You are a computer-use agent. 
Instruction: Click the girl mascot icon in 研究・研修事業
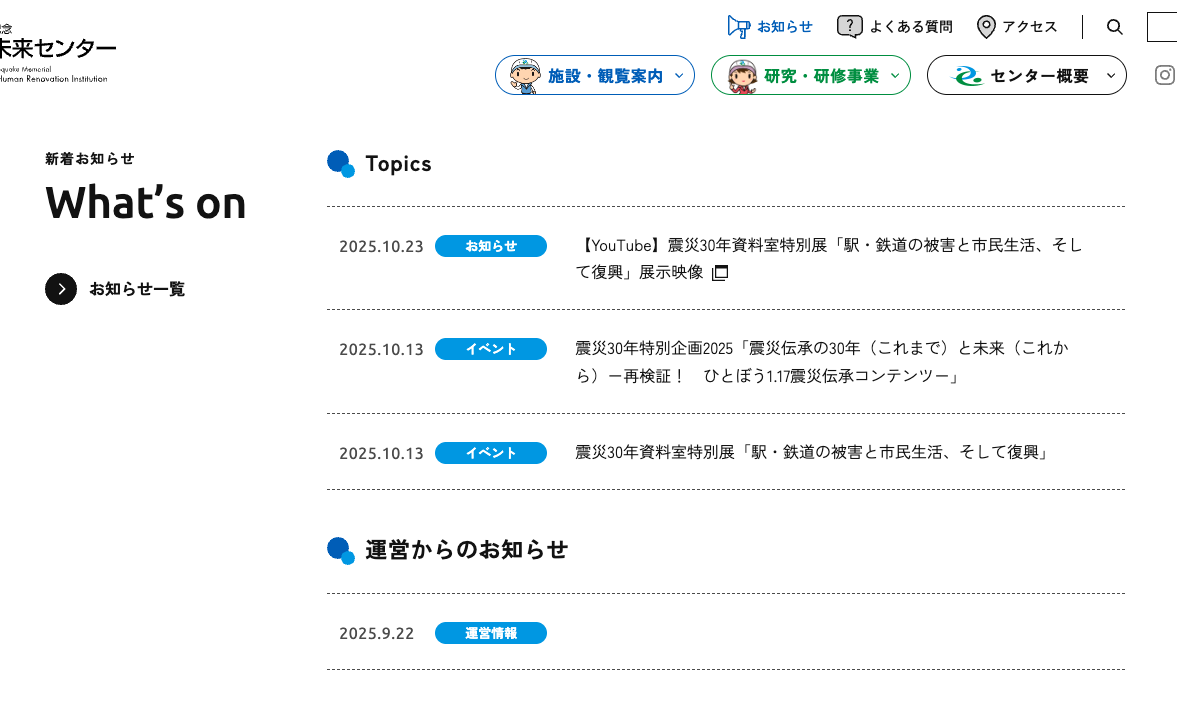(x=741, y=75)
